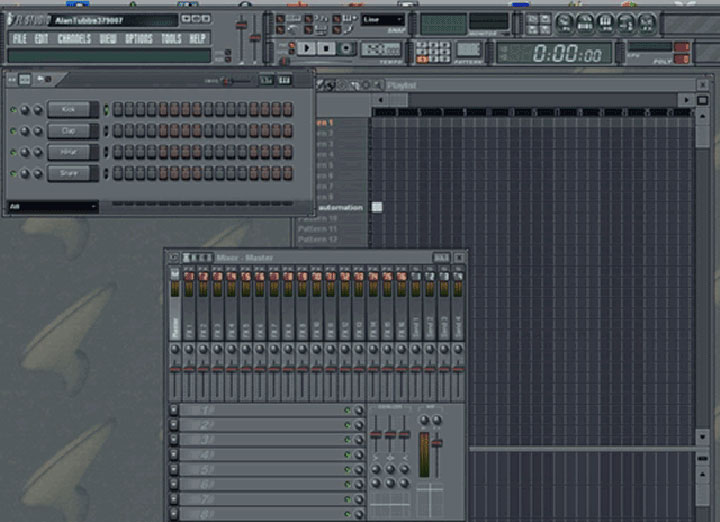
Task: Select the Master mixer track
Action: [174, 303]
